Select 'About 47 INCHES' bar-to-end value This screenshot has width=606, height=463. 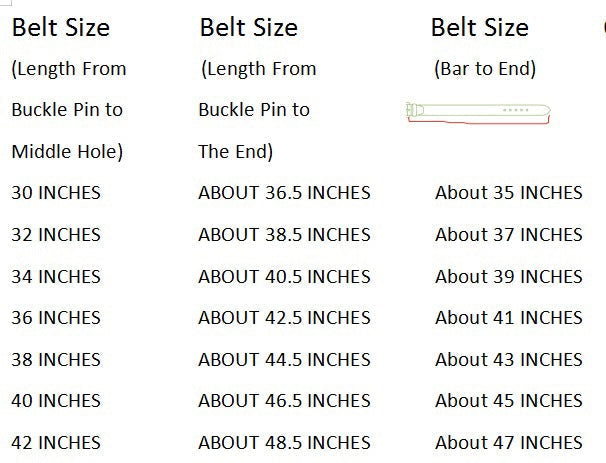pyautogui.click(x=508, y=442)
